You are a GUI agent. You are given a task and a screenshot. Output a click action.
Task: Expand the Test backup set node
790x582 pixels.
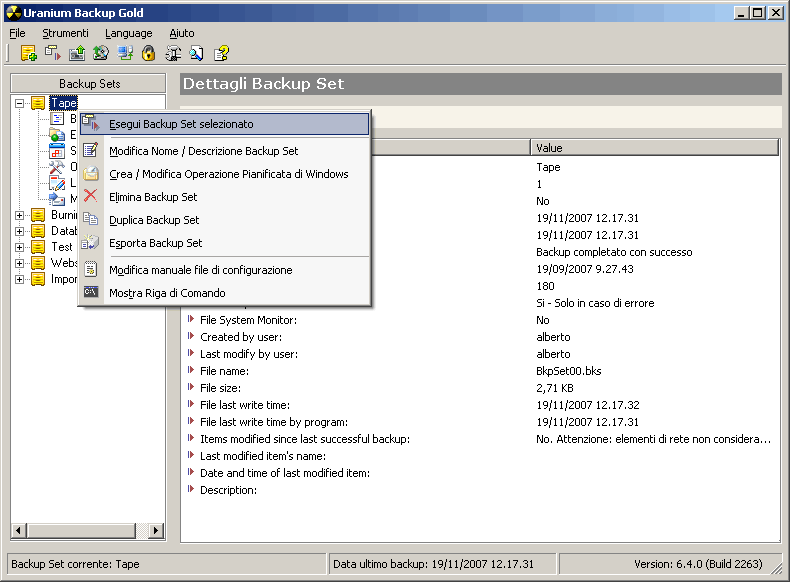click(x=20, y=247)
